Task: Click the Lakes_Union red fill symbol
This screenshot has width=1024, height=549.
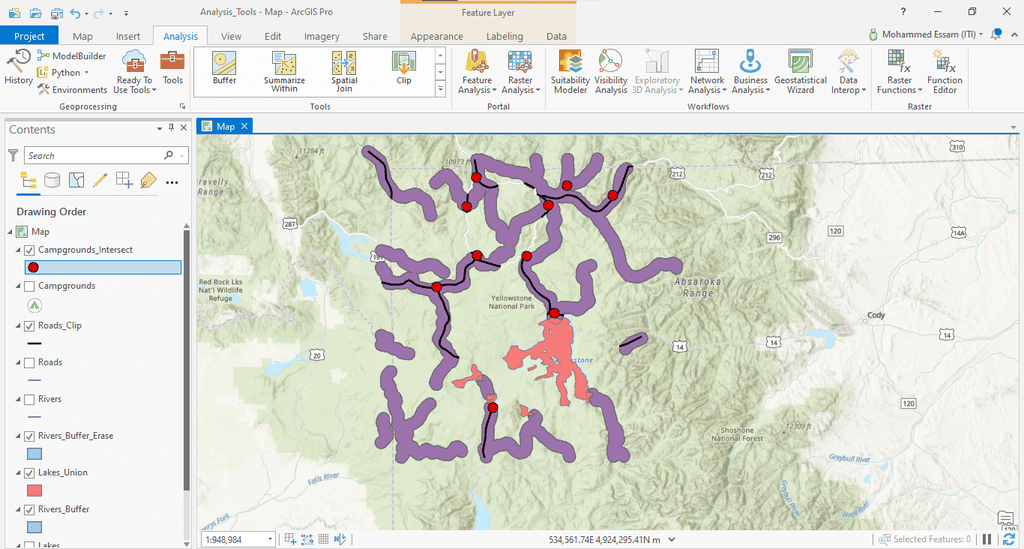Action: [x=34, y=490]
